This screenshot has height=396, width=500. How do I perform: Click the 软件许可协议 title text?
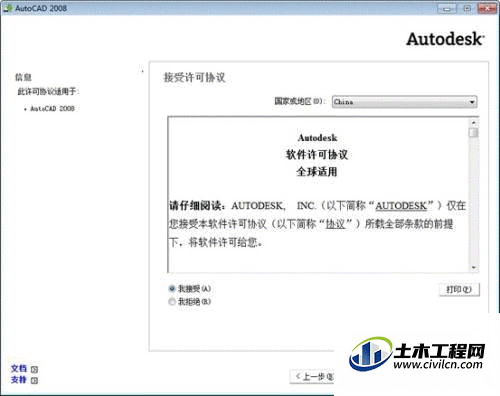tap(317, 155)
